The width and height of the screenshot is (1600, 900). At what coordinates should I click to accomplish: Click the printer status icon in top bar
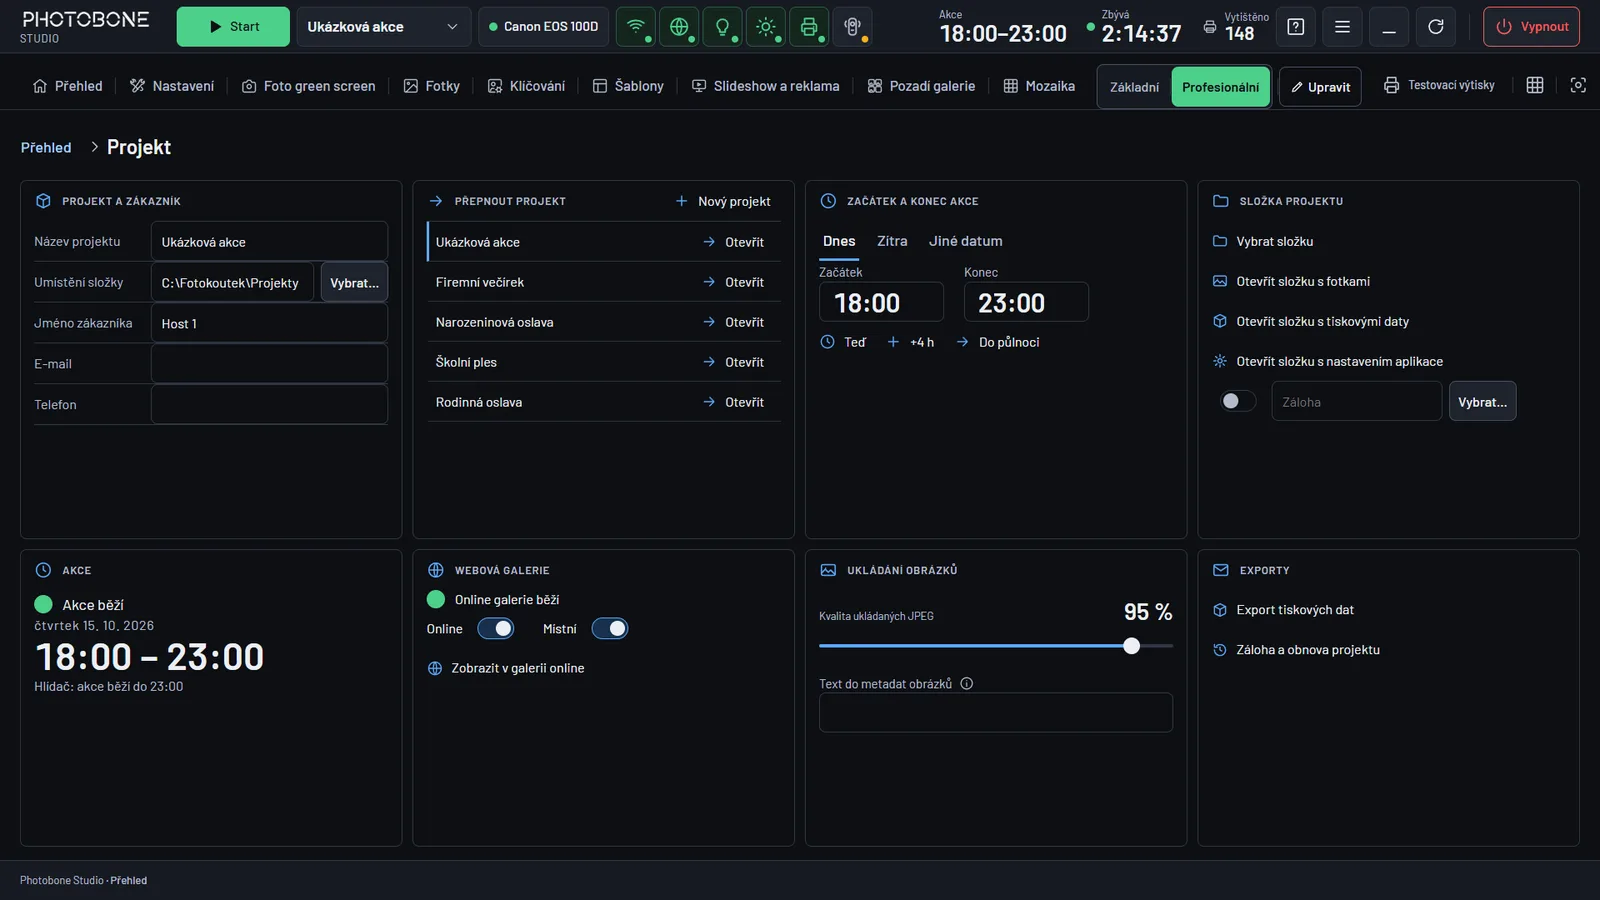coord(809,27)
